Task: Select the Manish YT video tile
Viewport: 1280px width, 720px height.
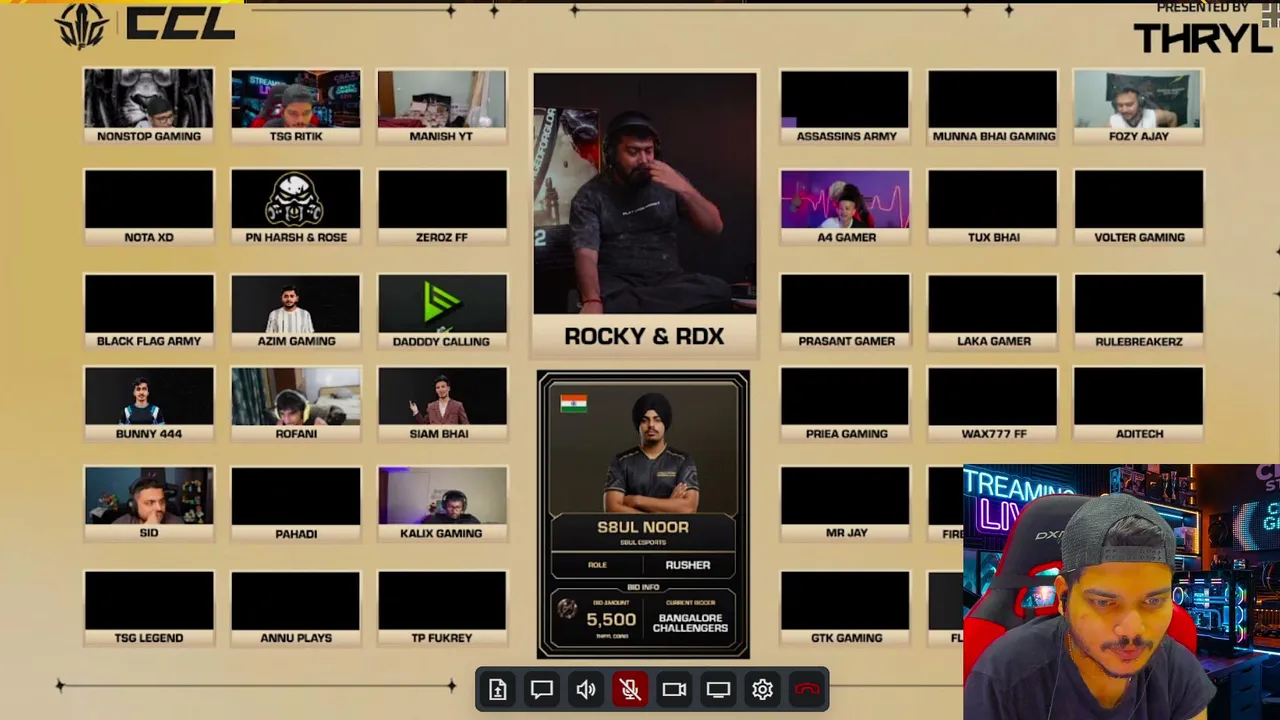Action: click(x=442, y=107)
